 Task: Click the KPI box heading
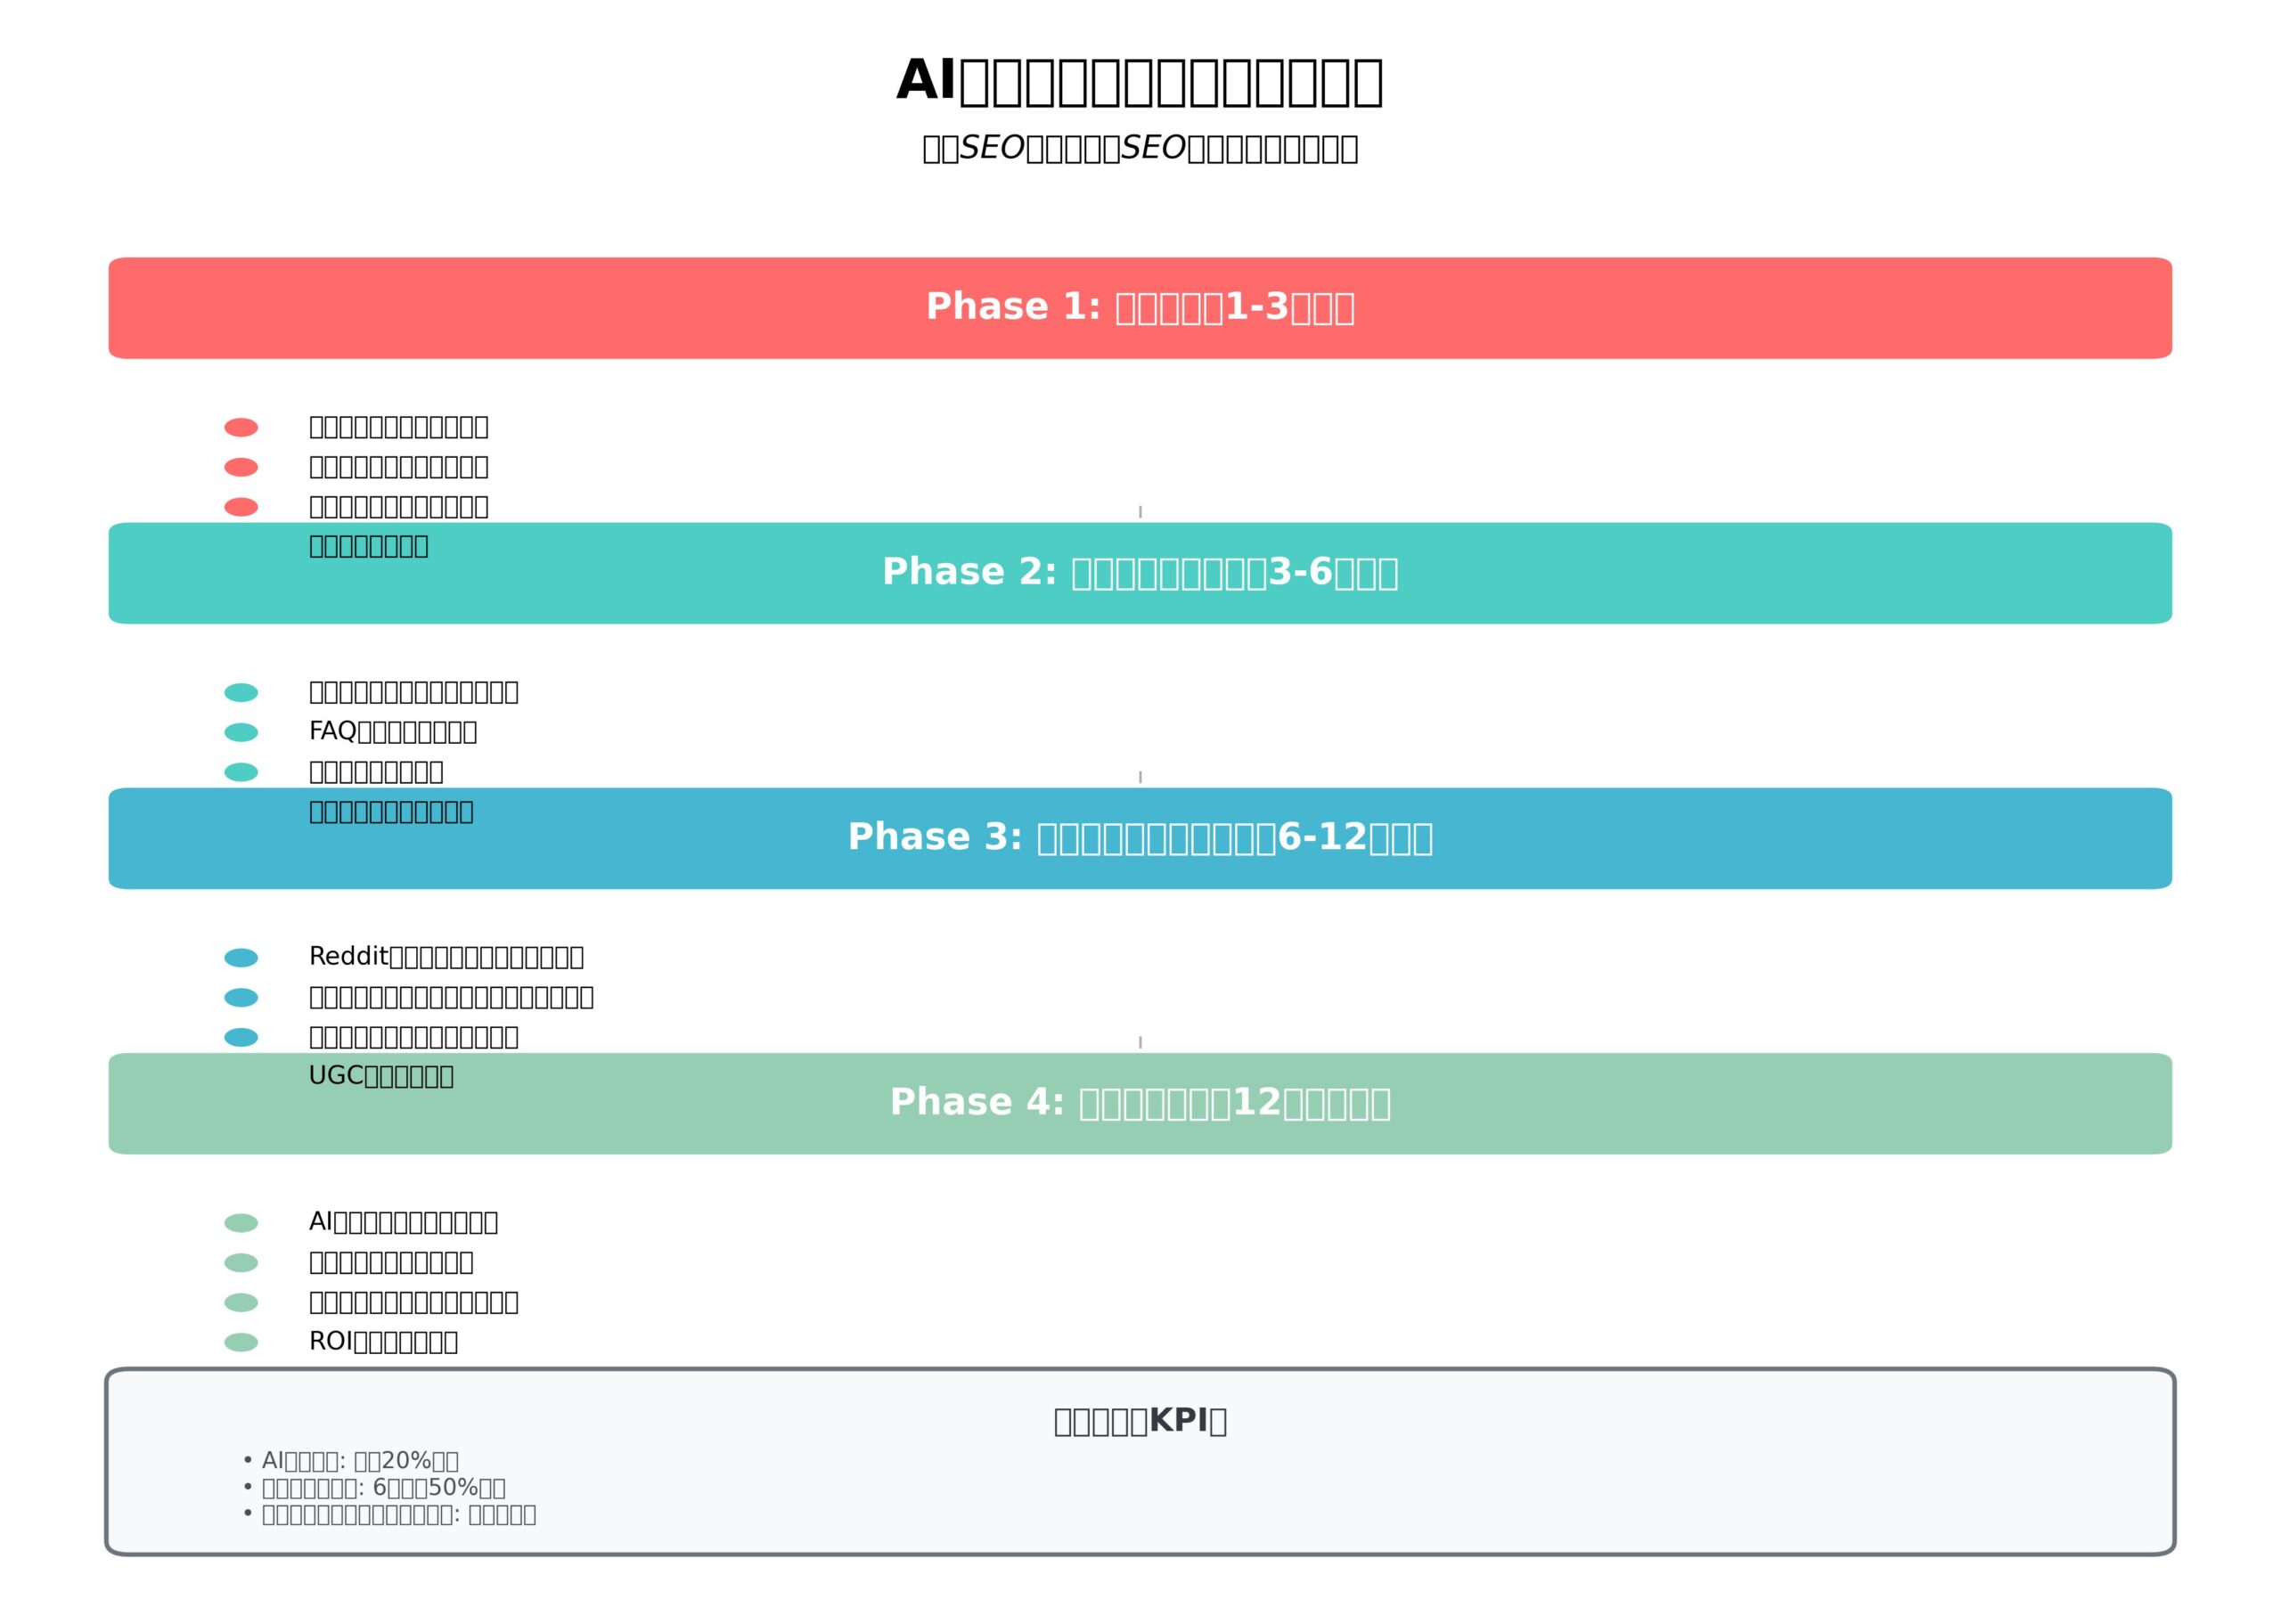pyautogui.click(x=1140, y=1421)
